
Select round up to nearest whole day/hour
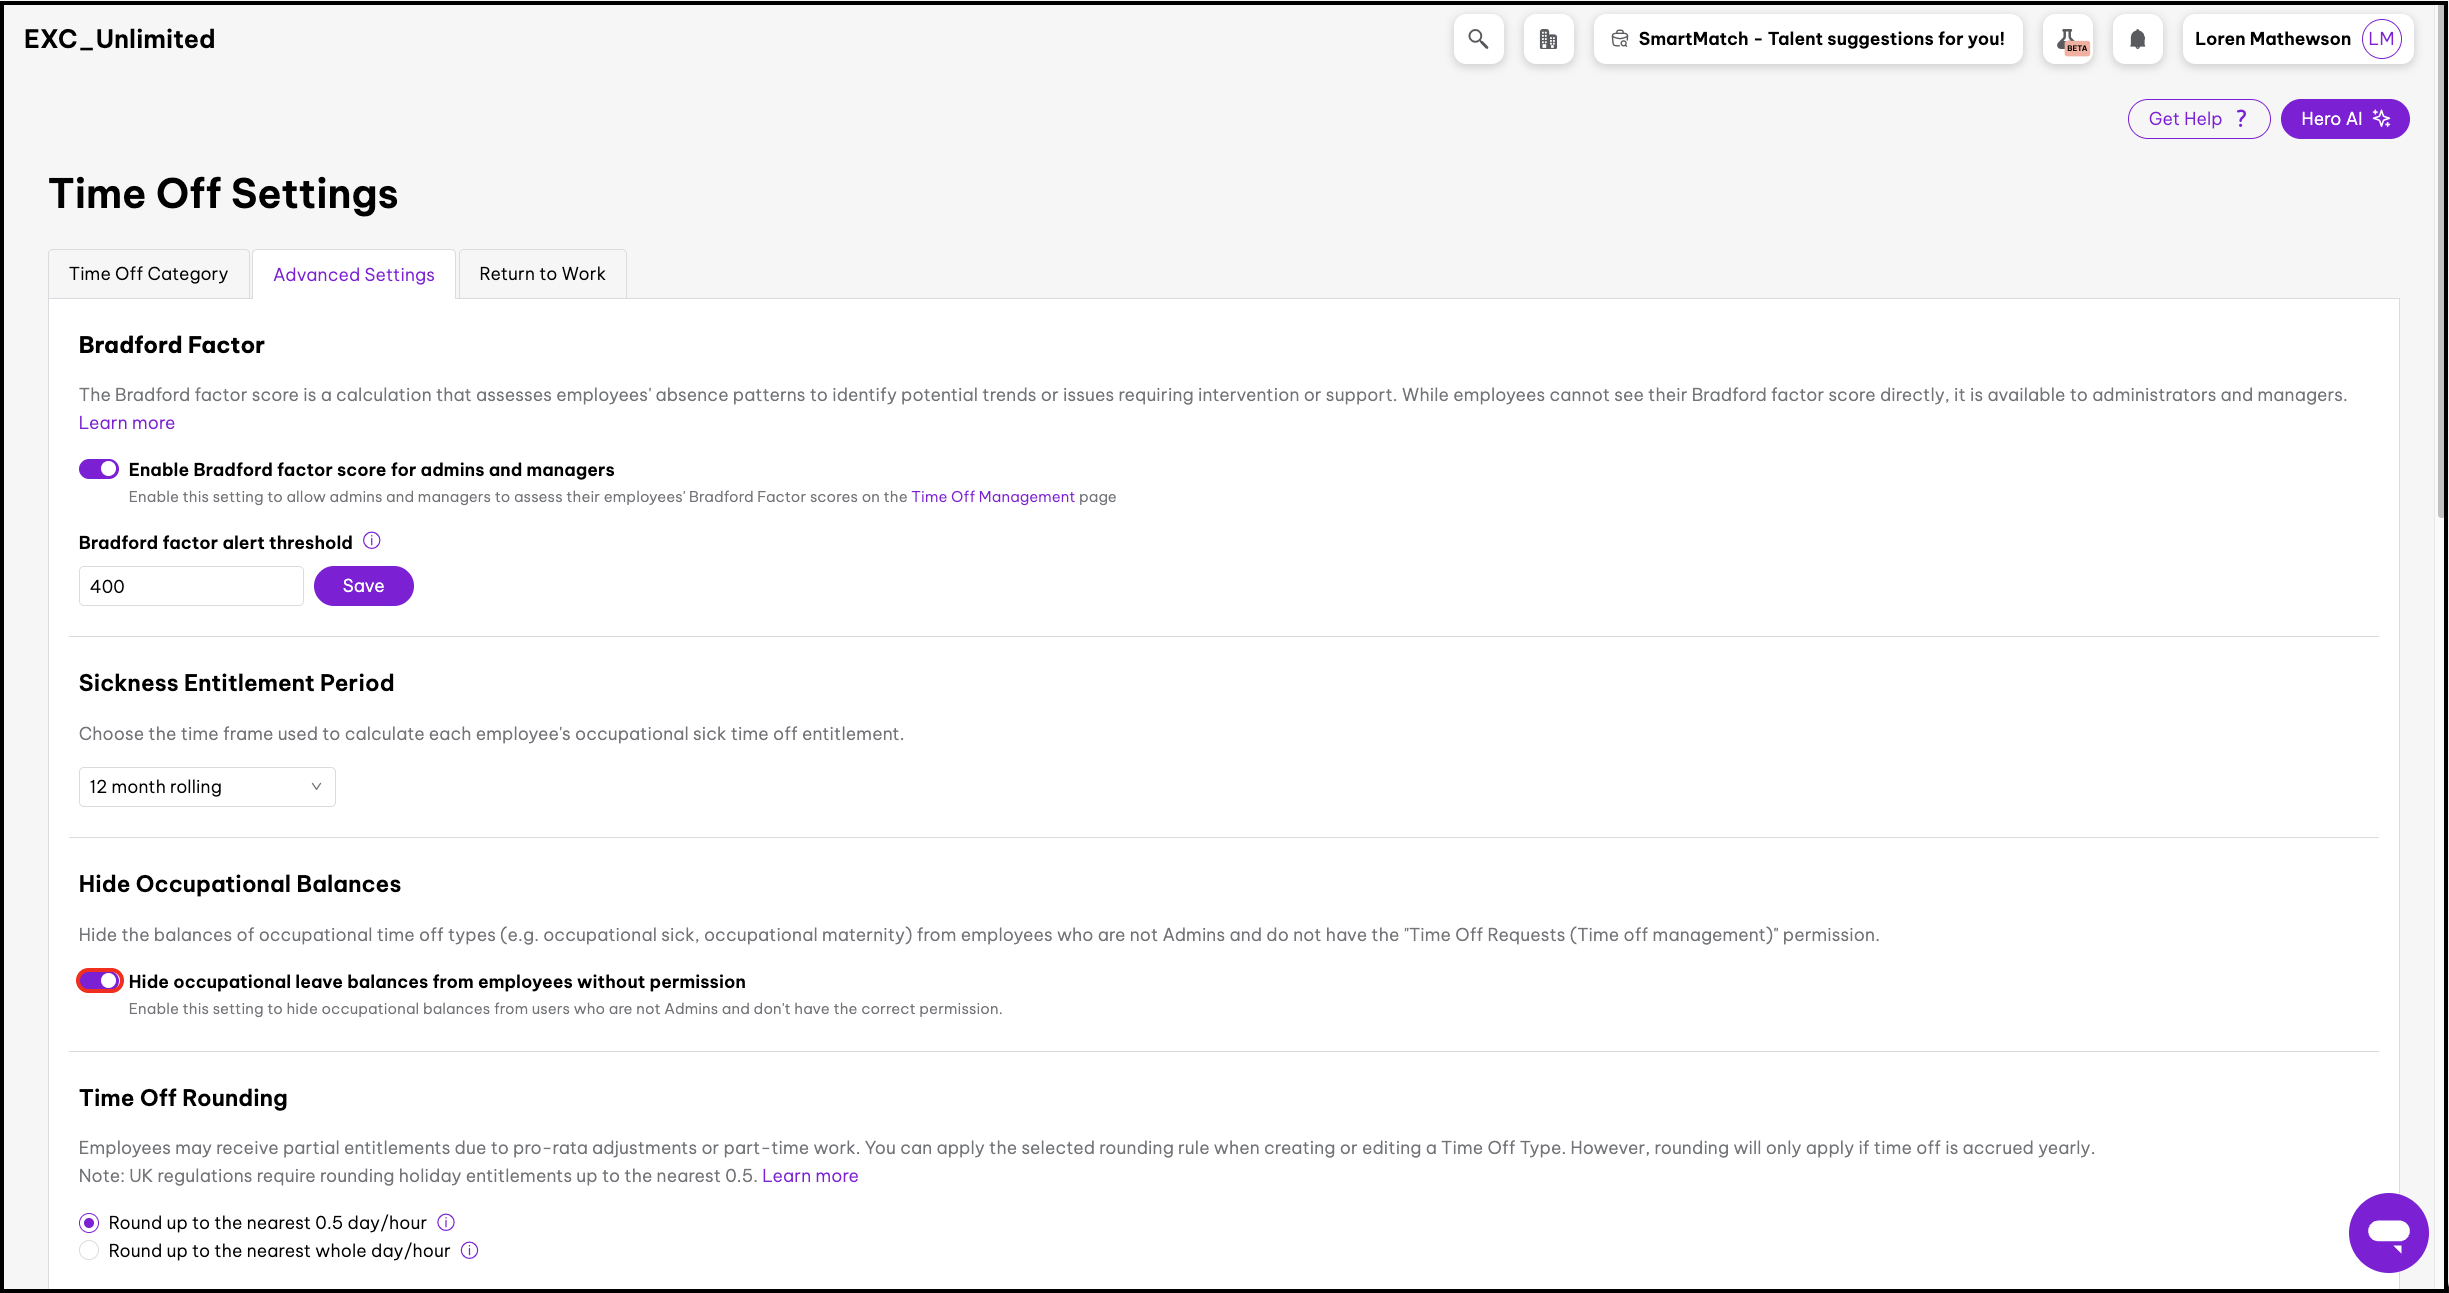89,1250
